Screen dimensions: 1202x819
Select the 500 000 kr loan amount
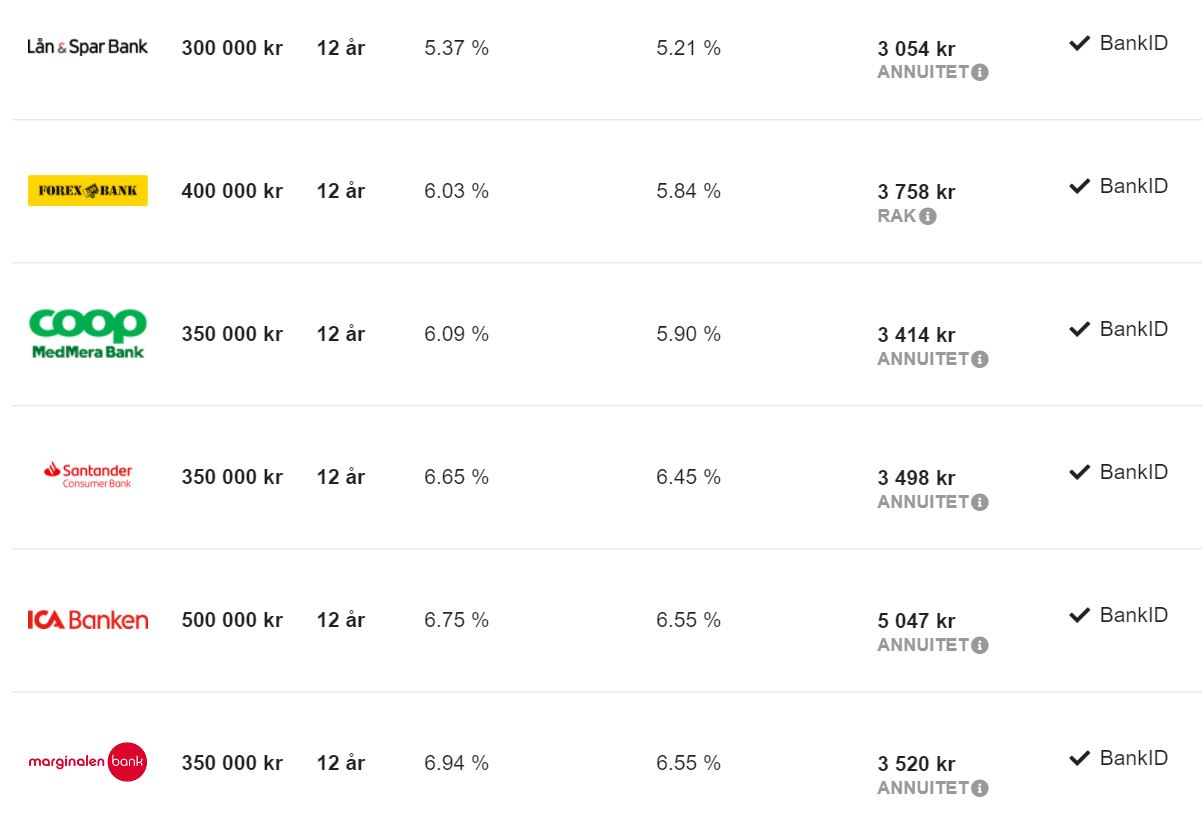(x=232, y=620)
